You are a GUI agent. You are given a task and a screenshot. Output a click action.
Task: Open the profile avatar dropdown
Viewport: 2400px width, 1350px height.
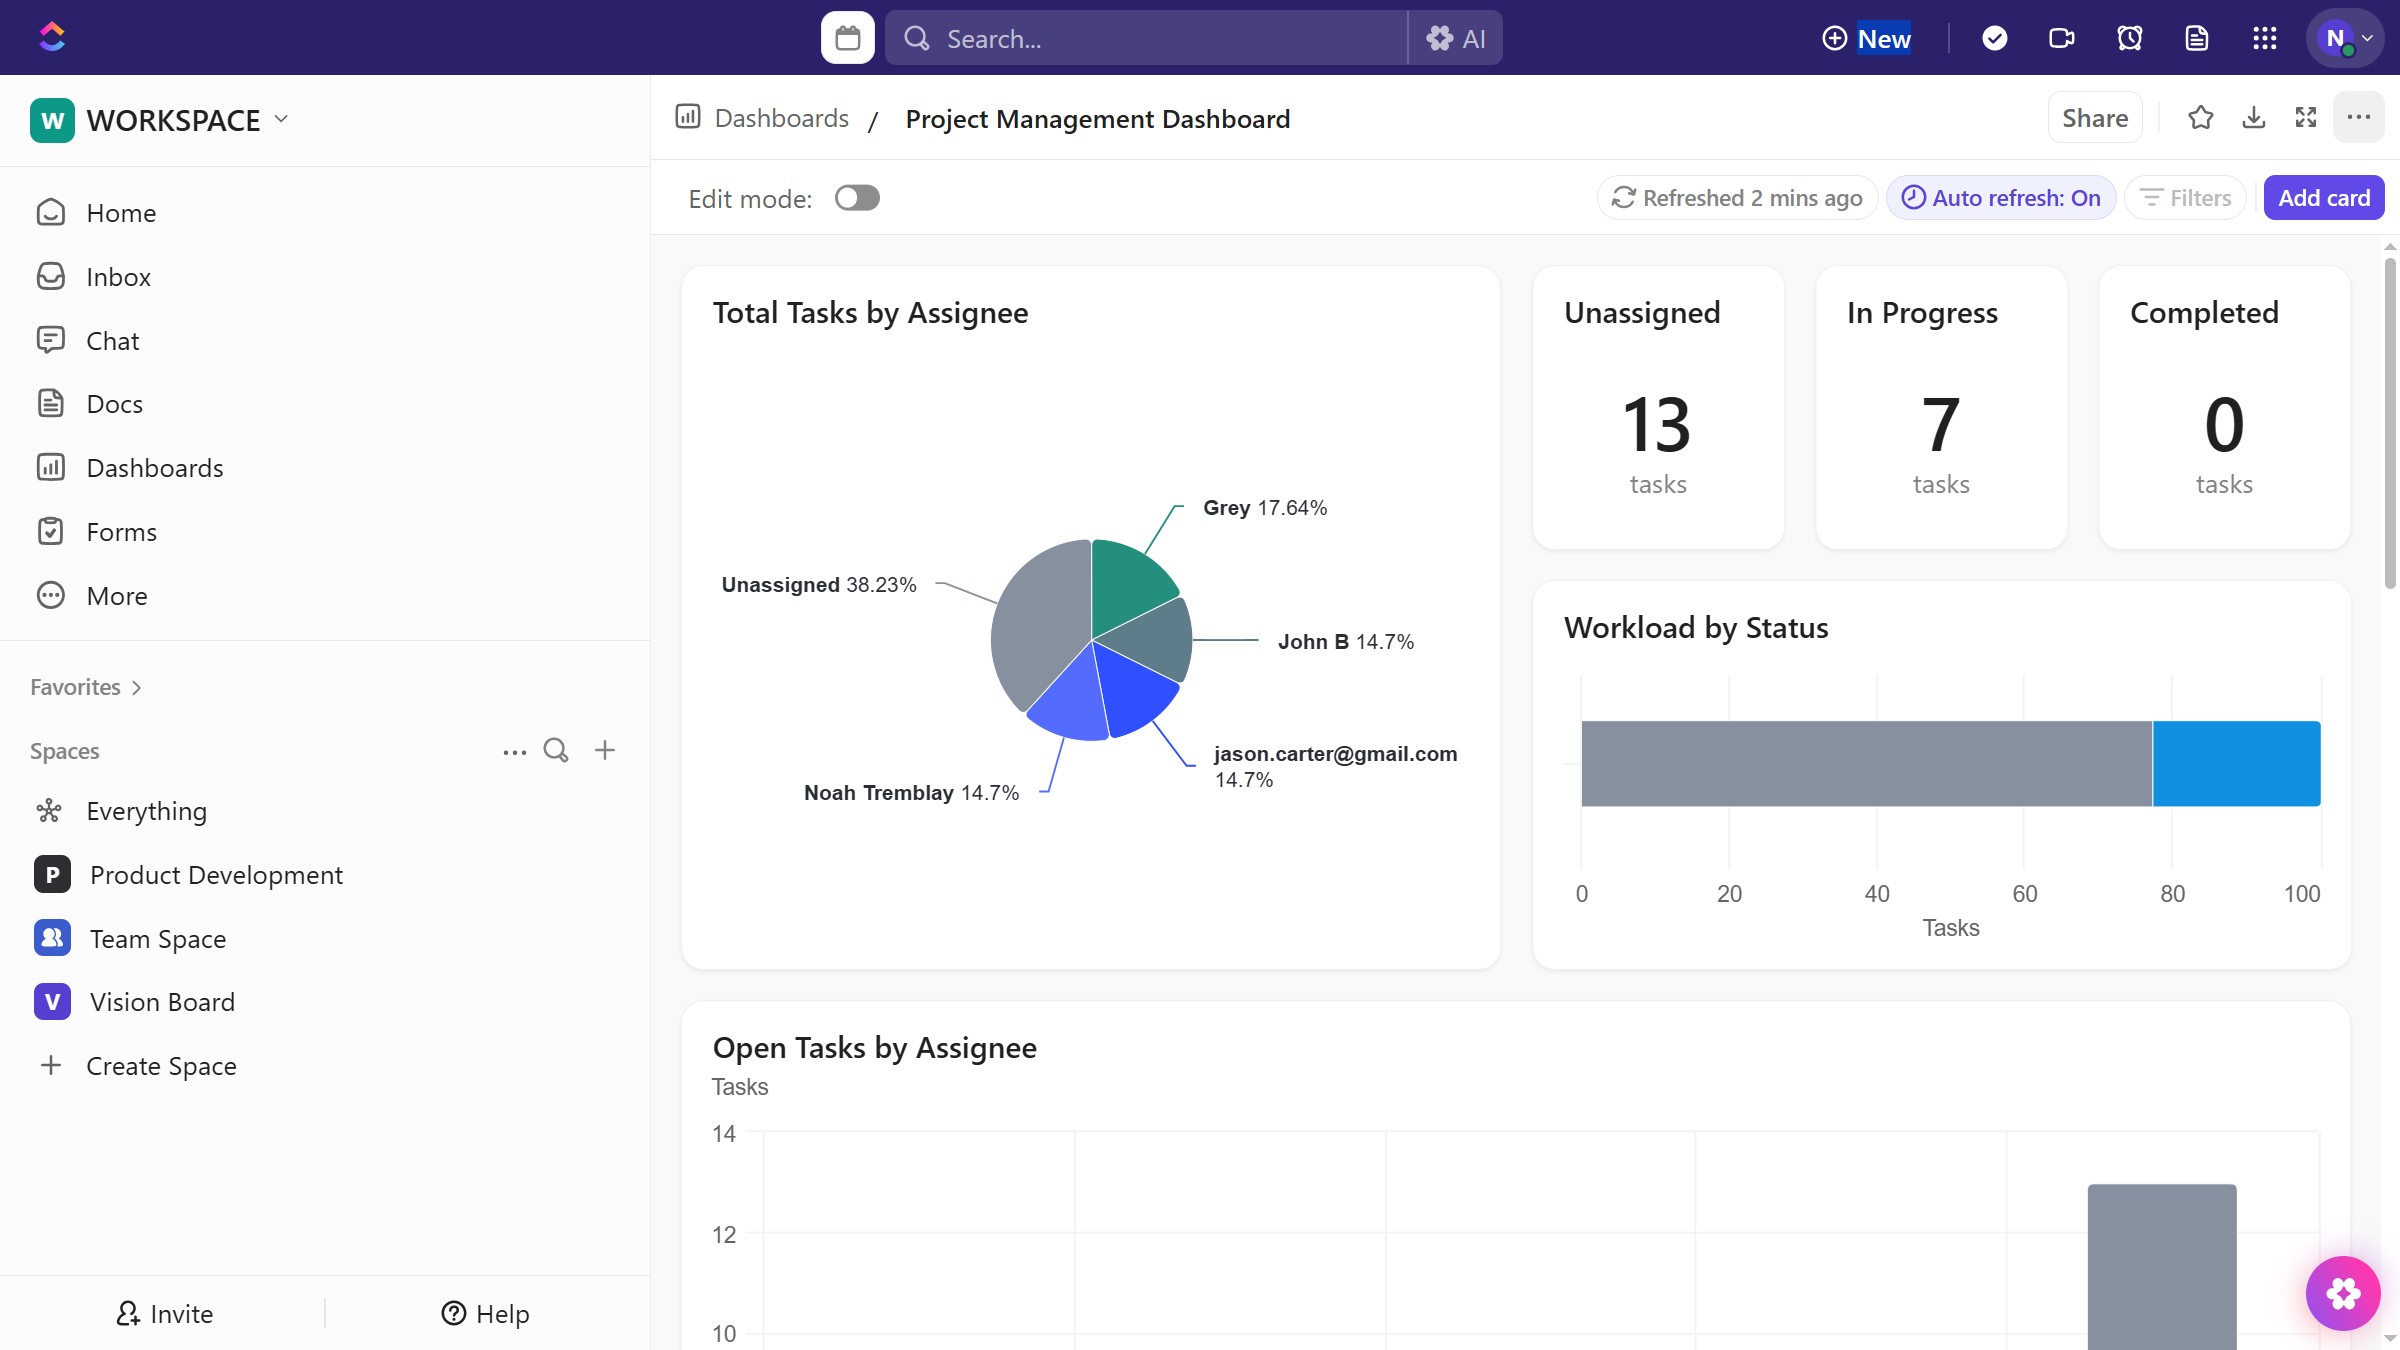[2344, 38]
